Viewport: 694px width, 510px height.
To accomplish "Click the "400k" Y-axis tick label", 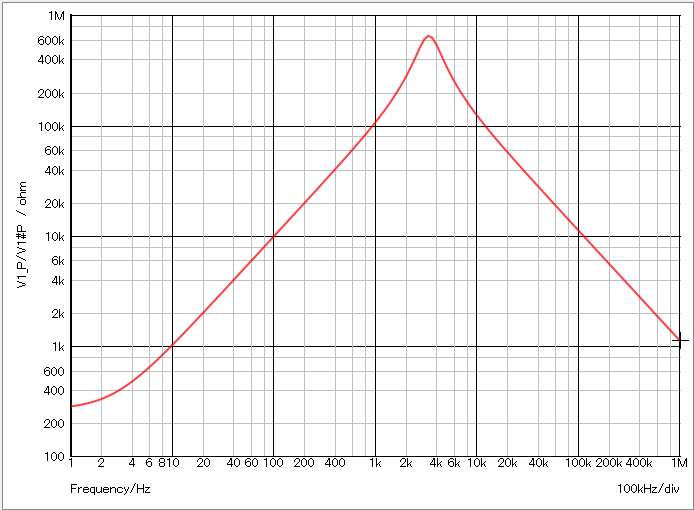I will [51, 59].
